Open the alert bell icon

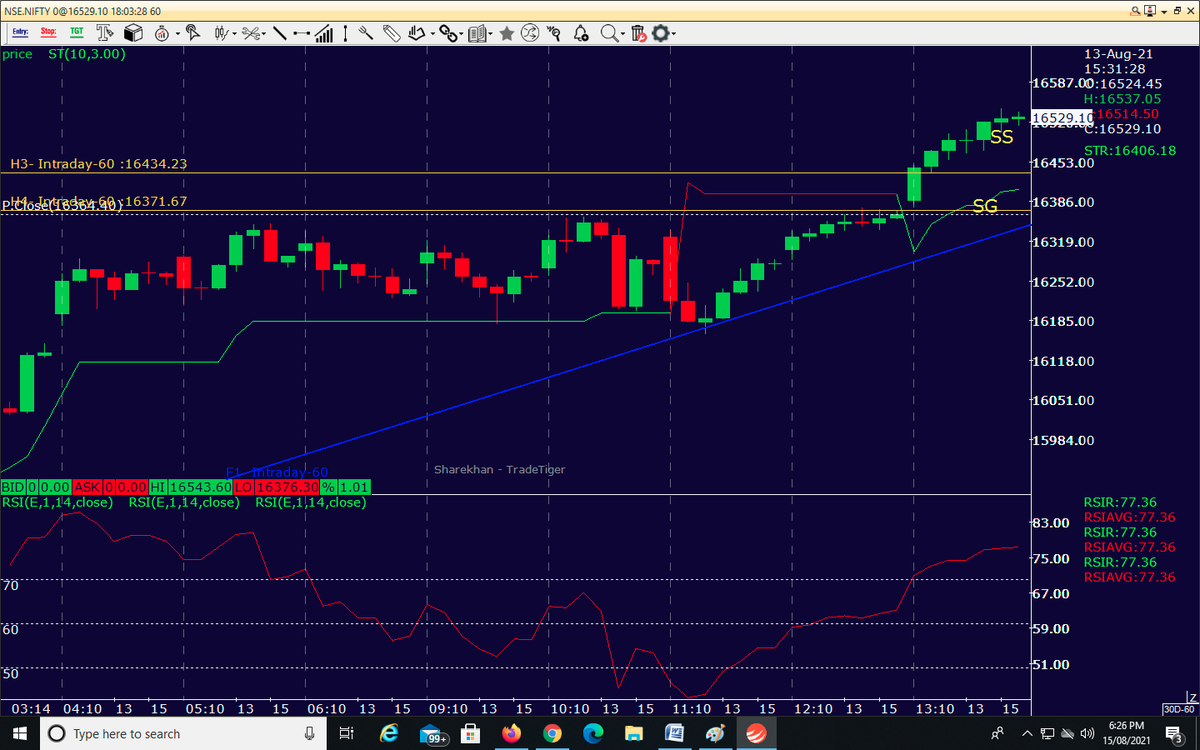point(580,33)
